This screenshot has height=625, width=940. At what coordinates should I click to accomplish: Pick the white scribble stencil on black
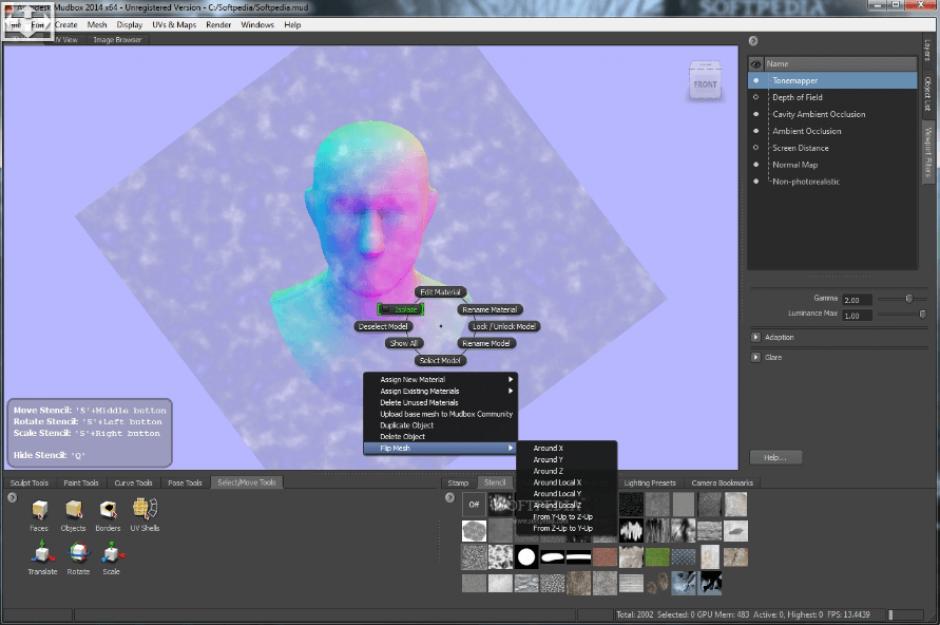pos(631,530)
